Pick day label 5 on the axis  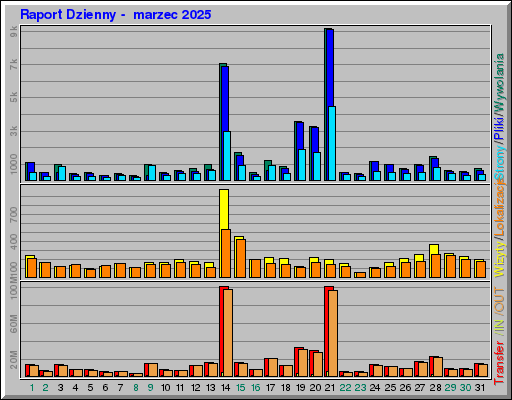click(90, 388)
